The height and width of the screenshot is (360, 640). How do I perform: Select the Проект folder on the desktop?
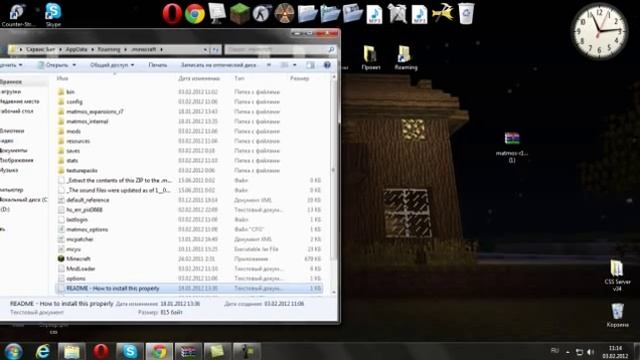tap(371, 58)
